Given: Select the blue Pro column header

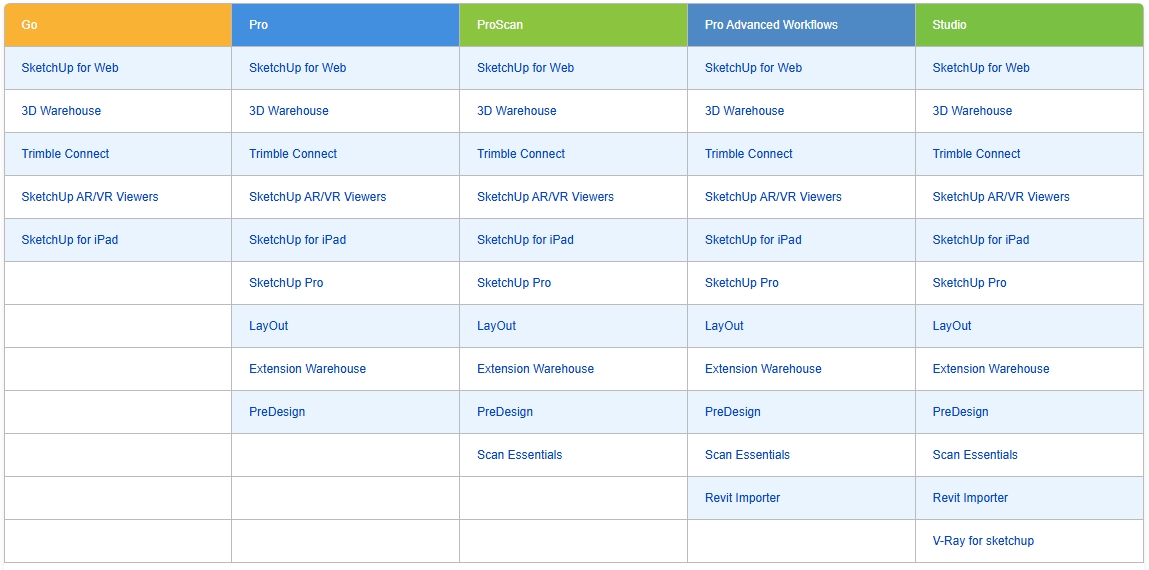Looking at the screenshot, I should [x=345, y=25].
